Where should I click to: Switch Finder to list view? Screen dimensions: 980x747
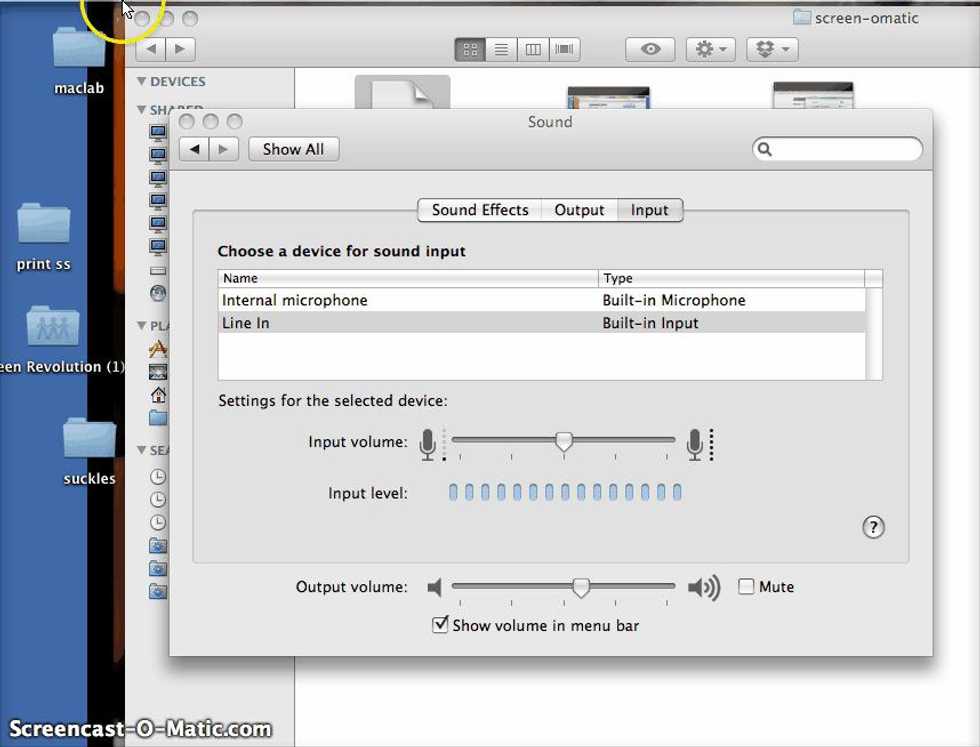click(501, 49)
